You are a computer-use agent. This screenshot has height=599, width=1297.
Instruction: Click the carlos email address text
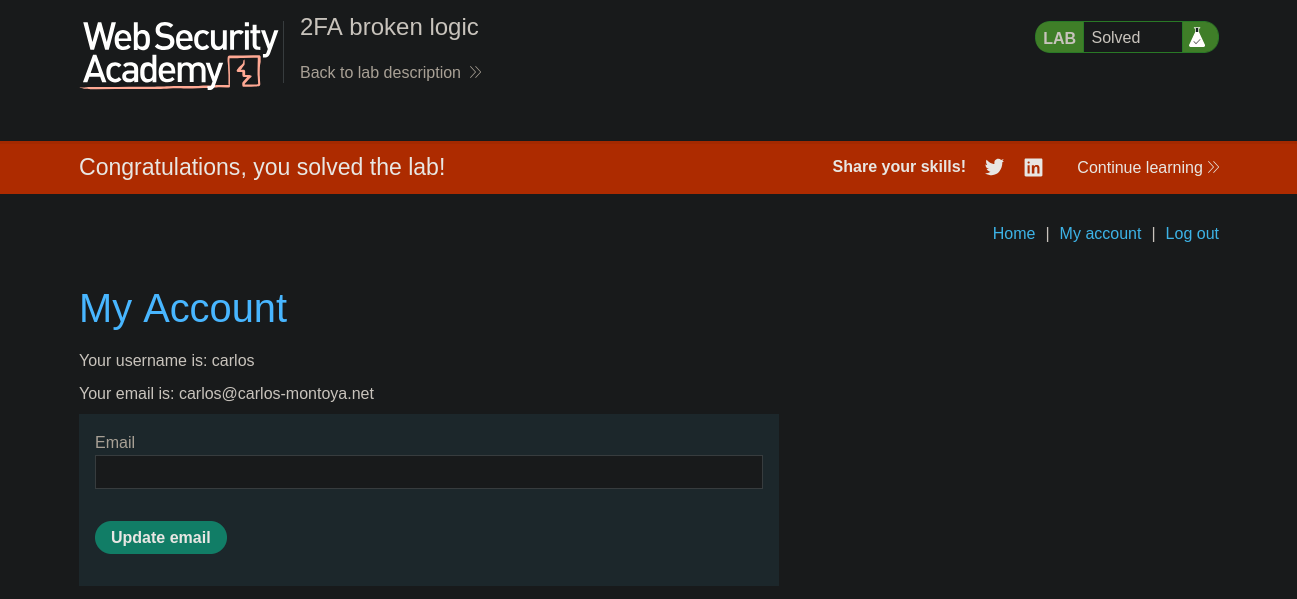coord(276,393)
